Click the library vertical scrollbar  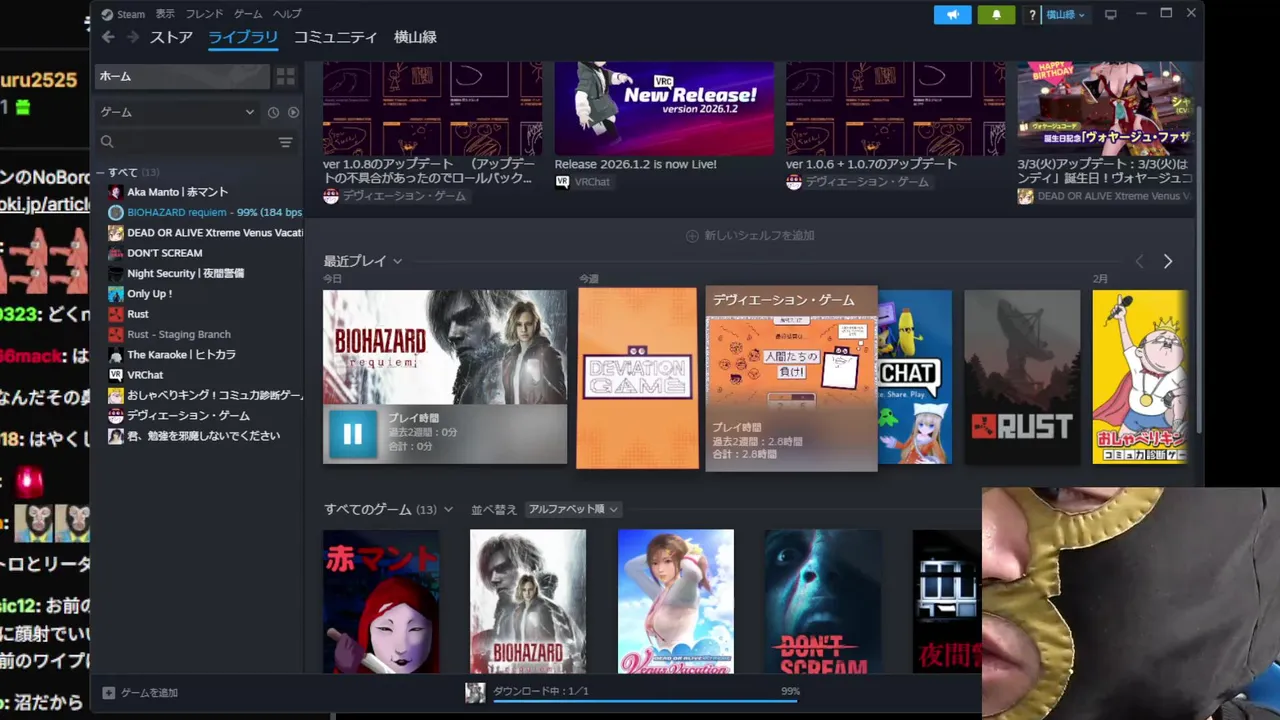point(1197,270)
